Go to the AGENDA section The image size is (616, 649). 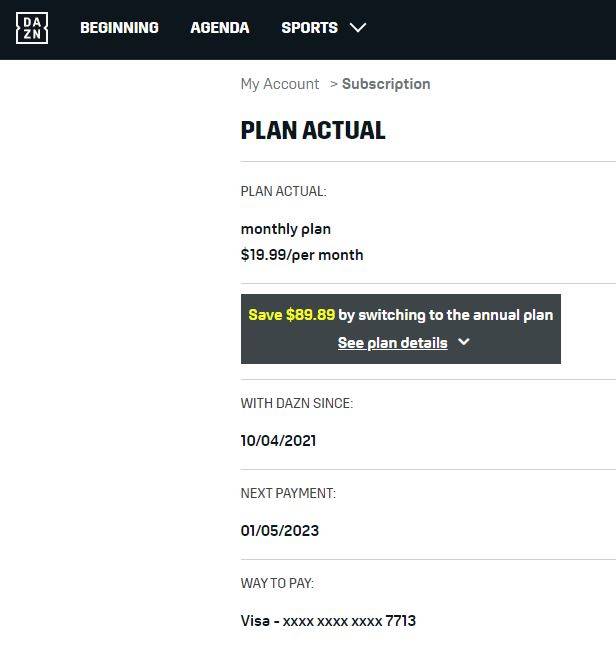(x=220, y=28)
